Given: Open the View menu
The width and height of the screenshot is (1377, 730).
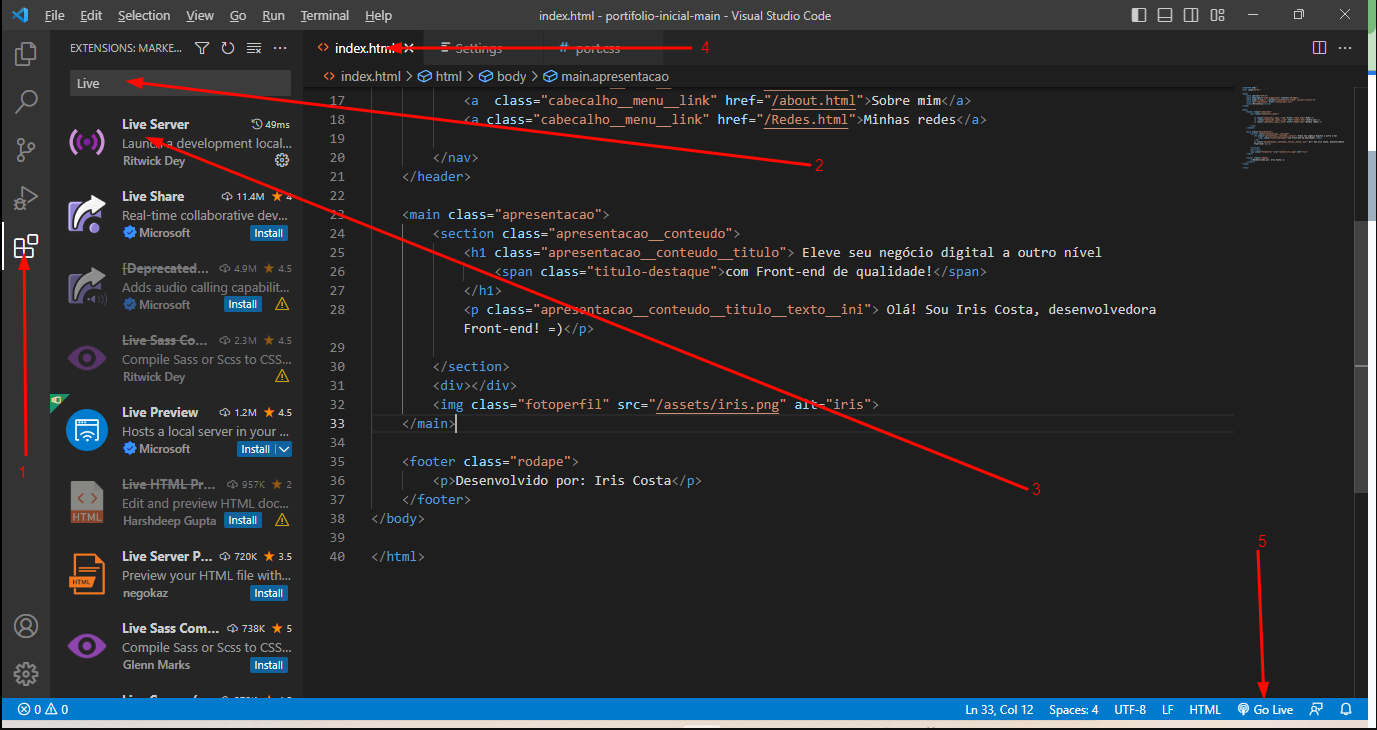Looking at the screenshot, I should tap(200, 16).
